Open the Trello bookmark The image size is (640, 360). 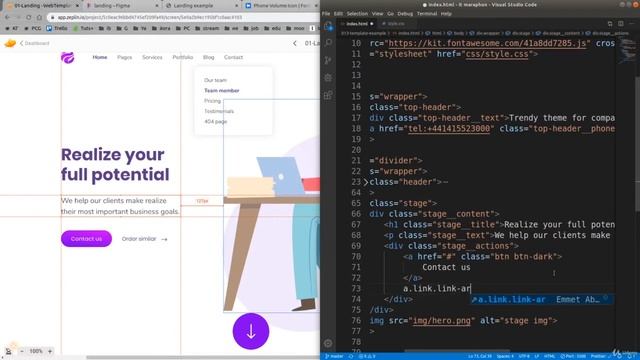click(x=57, y=28)
